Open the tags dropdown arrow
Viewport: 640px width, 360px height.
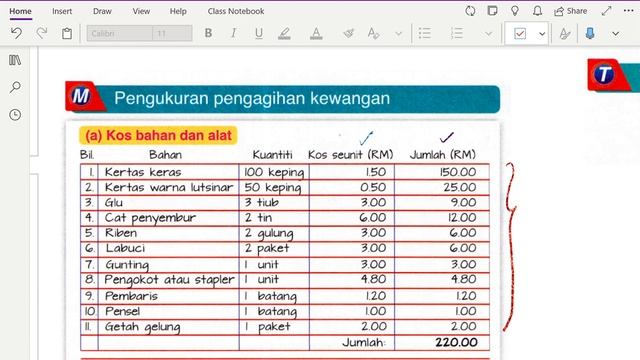coord(542,33)
